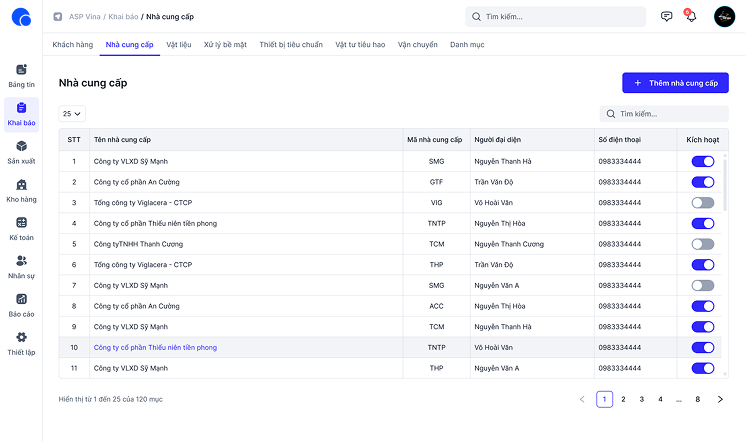Switch to the Vận chuyển tab
This screenshot has width=746, height=443.
point(417,45)
